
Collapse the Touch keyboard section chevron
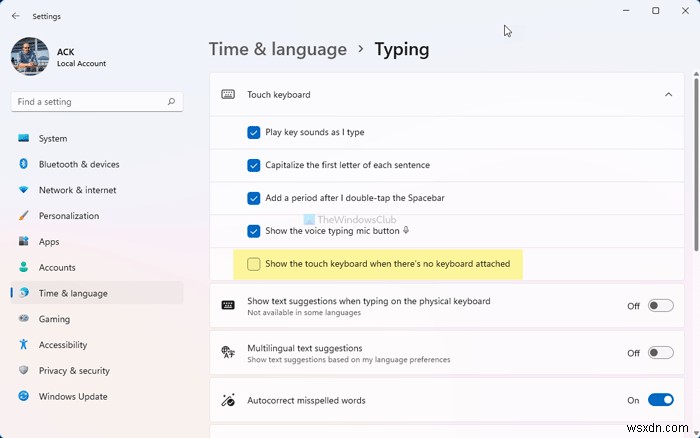coord(668,95)
